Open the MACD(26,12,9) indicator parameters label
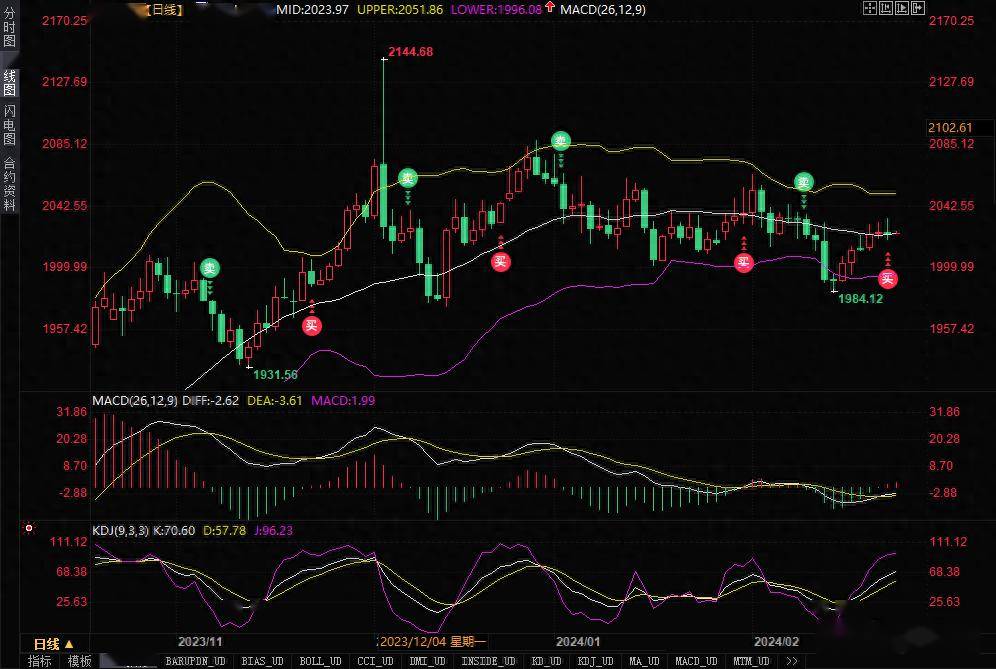The height and width of the screenshot is (669, 996). coord(134,401)
